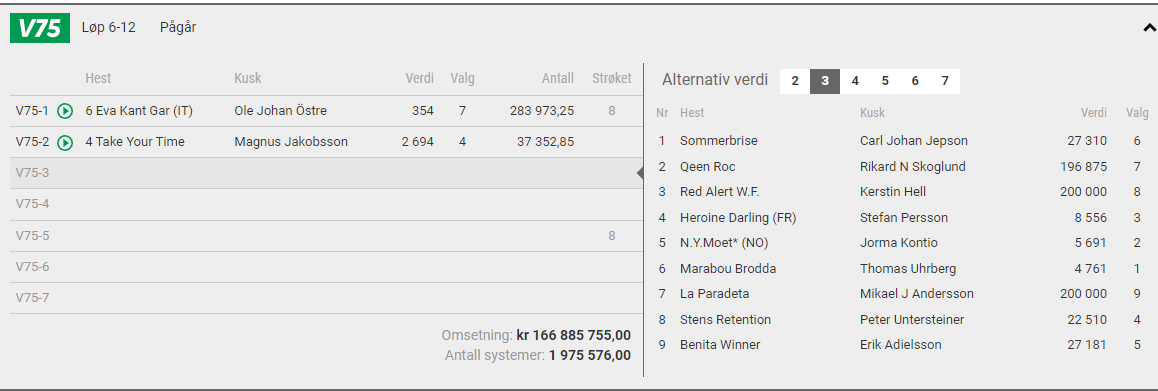The width and height of the screenshot is (1158, 391).
Task: Click the play icon beside V75-2
Action: pyautogui.click(x=65, y=143)
